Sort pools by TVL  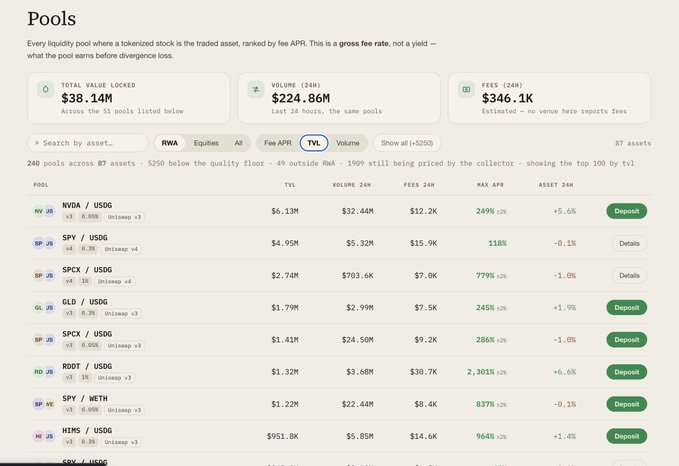pyautogui.click(x=314, y=143)
